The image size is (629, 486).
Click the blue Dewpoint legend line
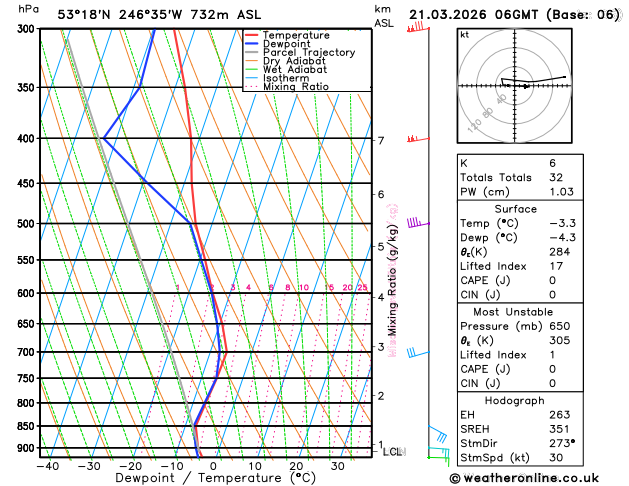[x=252, y=44]
